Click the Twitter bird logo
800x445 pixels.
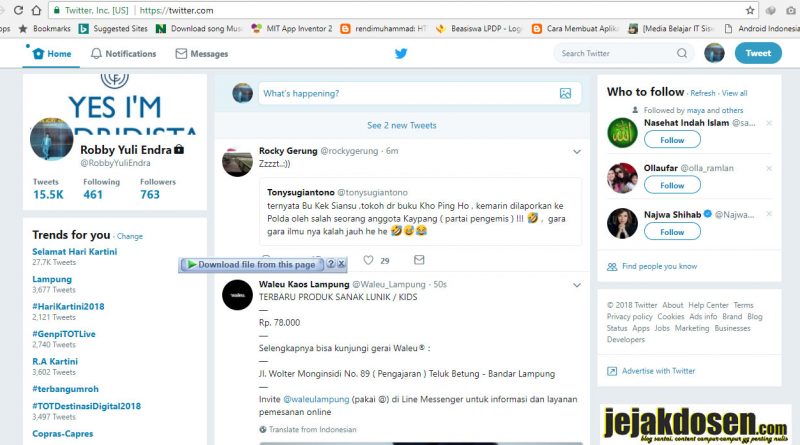401,53
